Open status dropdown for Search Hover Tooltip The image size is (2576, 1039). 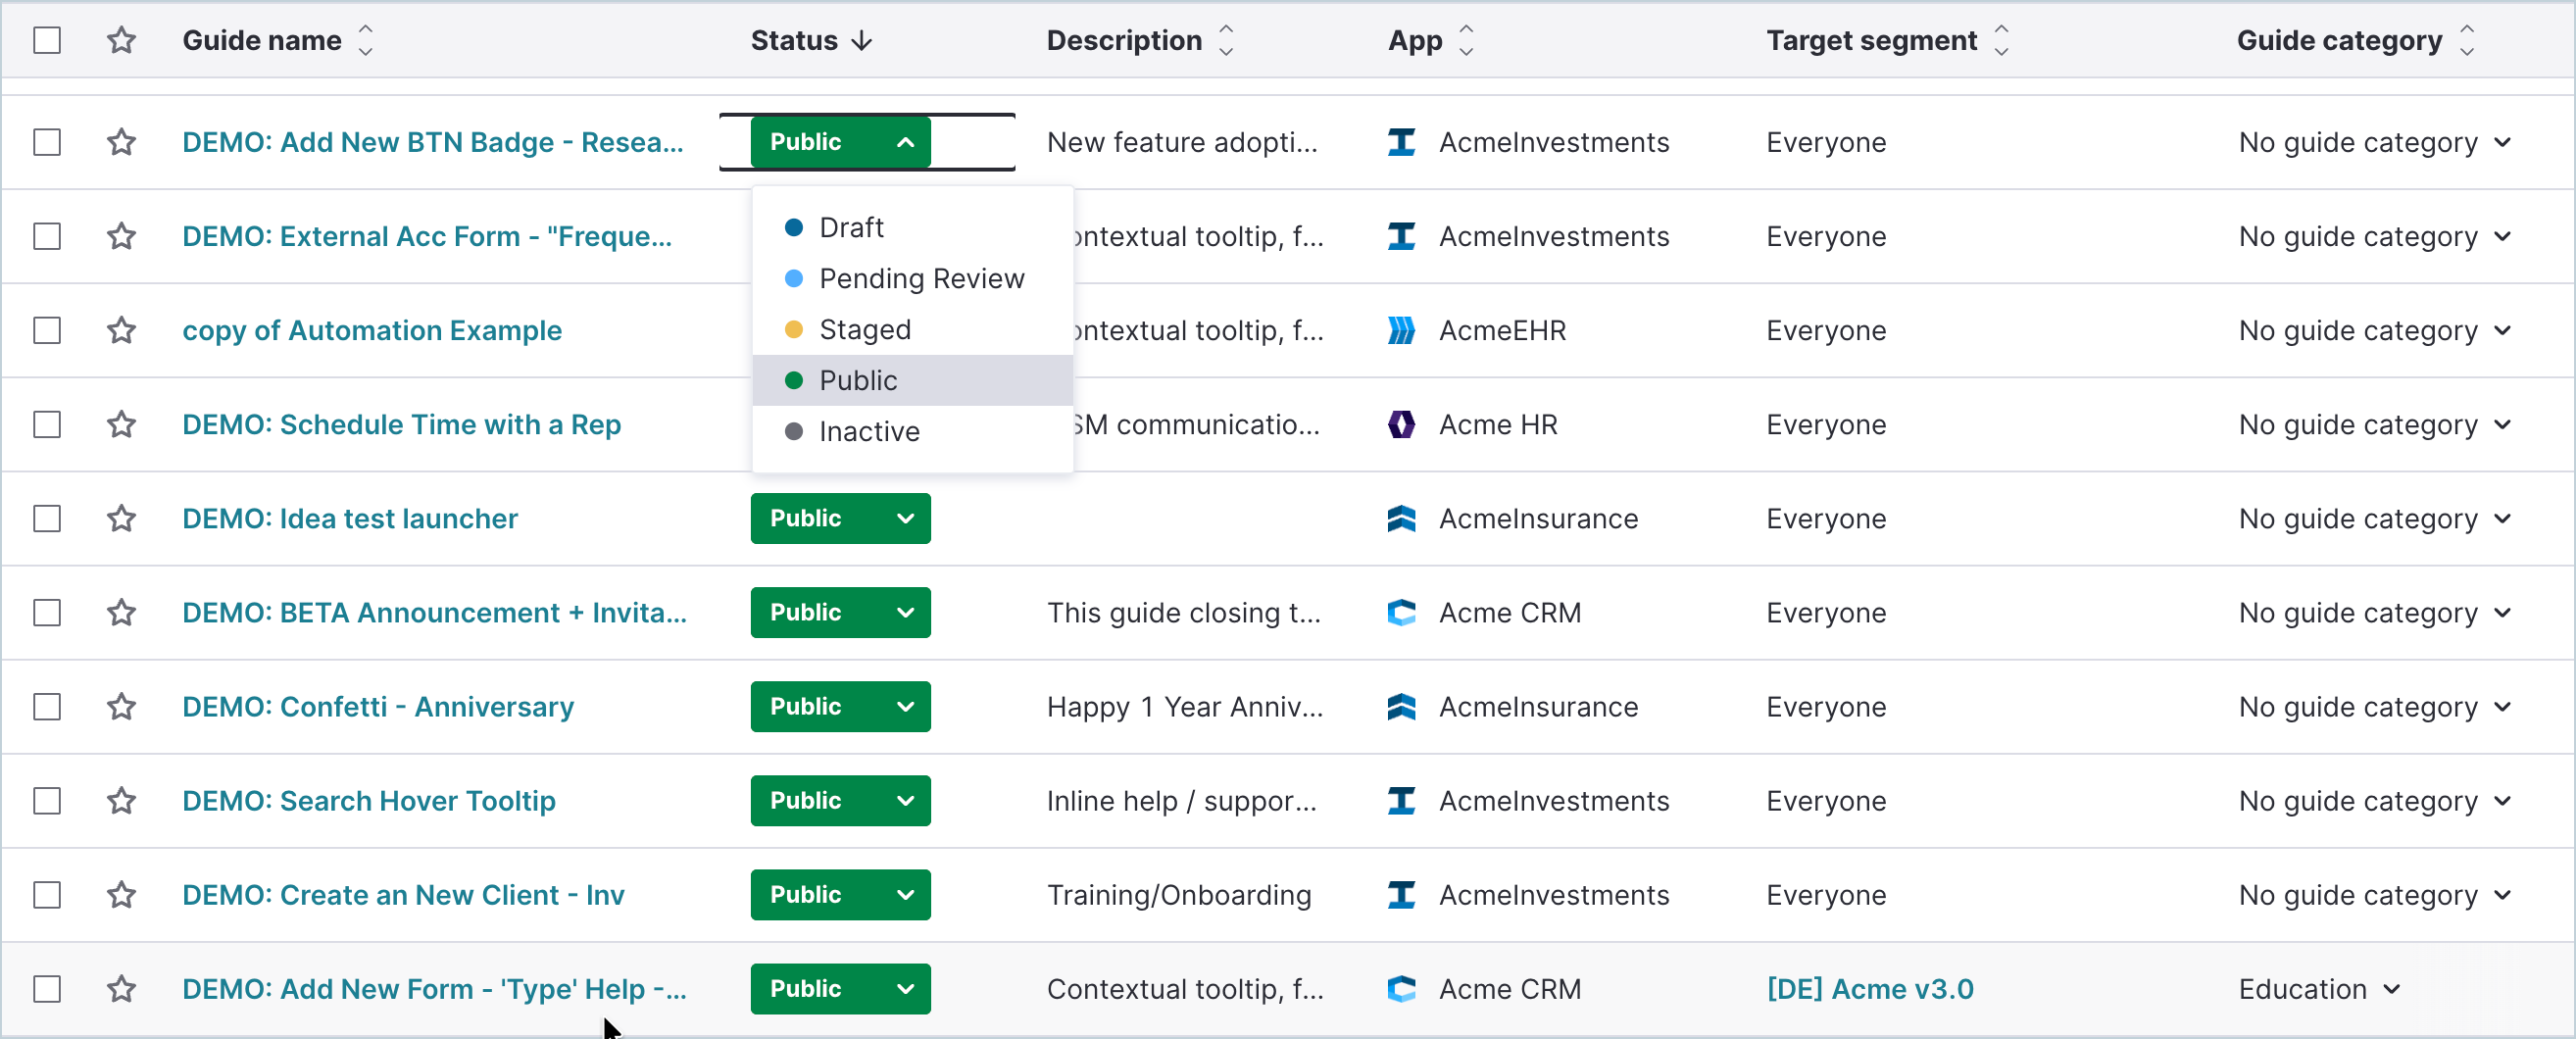click(840, 800)
